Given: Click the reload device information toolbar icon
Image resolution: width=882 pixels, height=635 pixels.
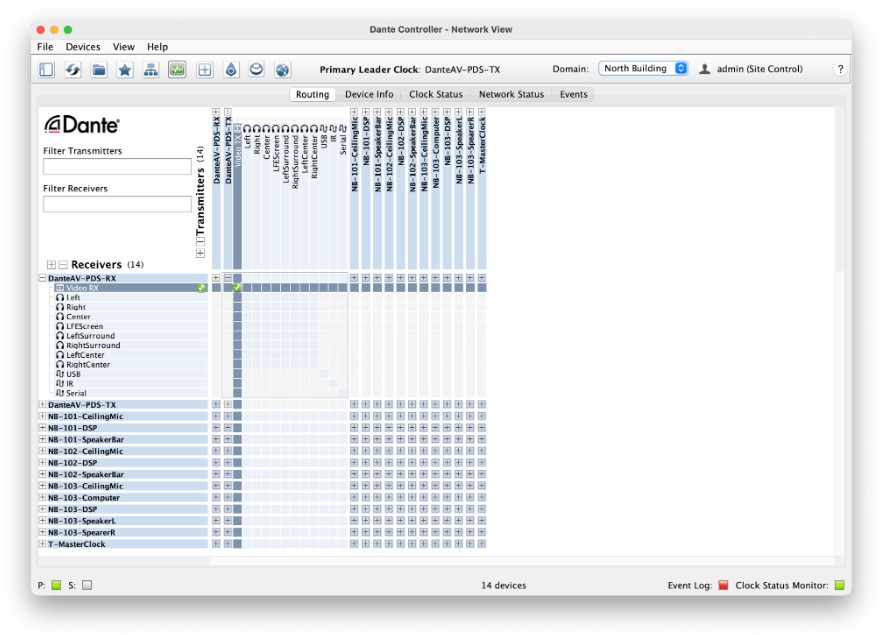Looking at the screenshot, I should coord(73,69).
